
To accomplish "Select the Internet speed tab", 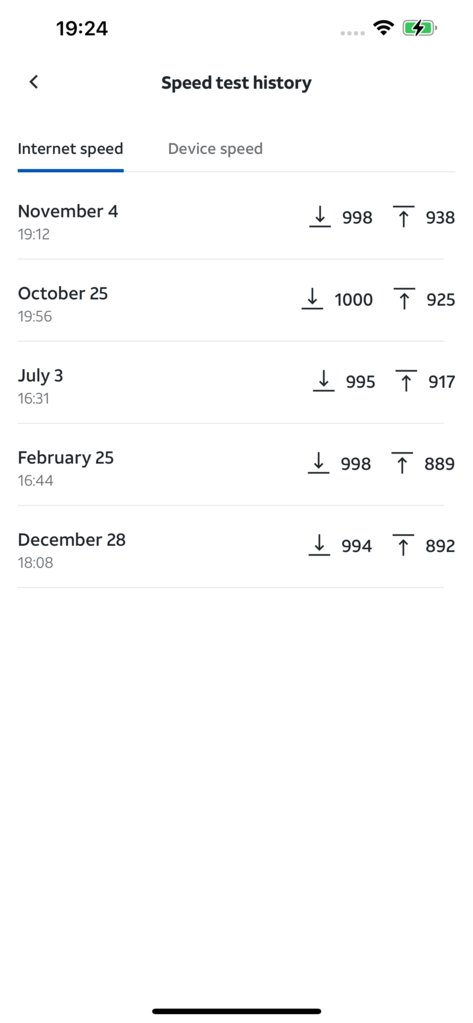I will (x=70, y=149).
